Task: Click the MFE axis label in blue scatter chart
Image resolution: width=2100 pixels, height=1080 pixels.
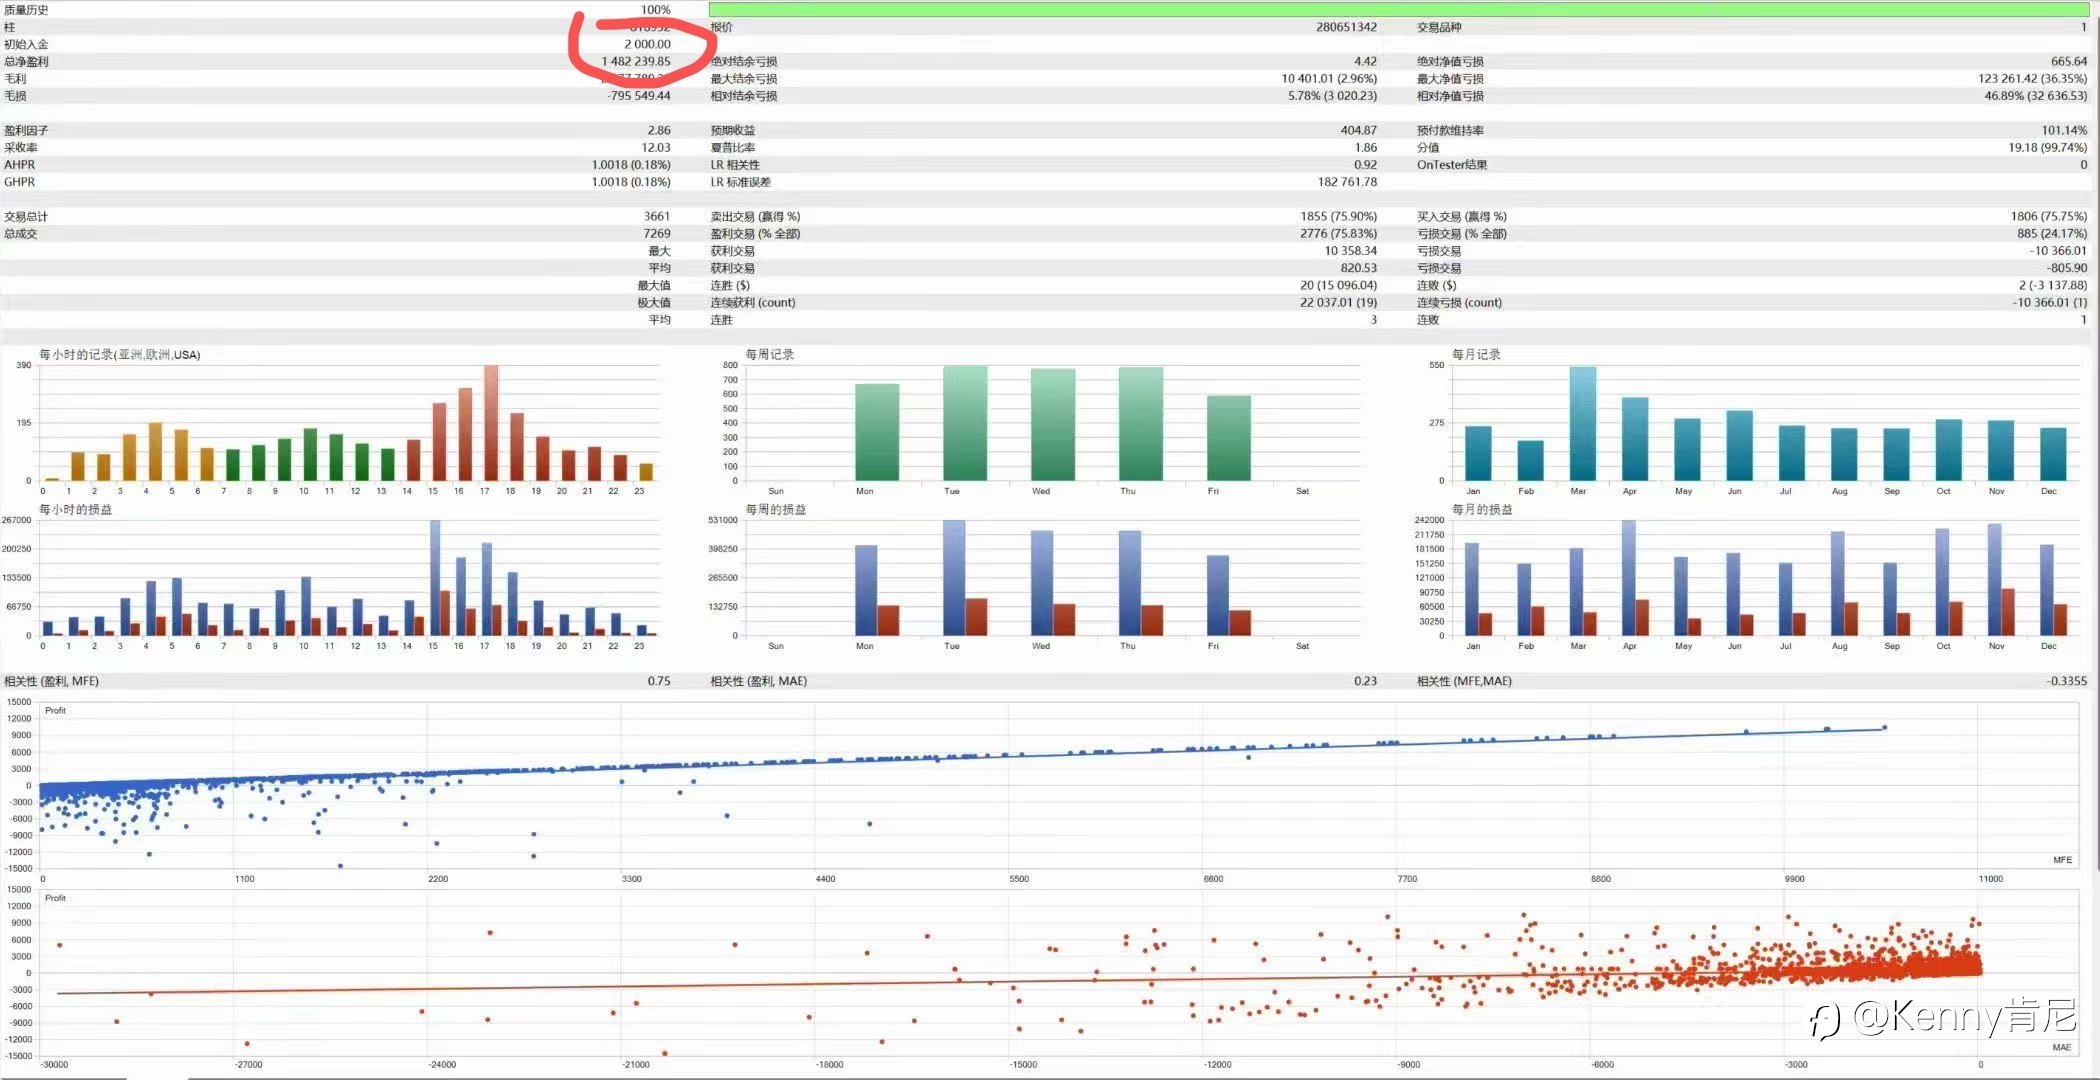Action: click(x=2062, y=860)
